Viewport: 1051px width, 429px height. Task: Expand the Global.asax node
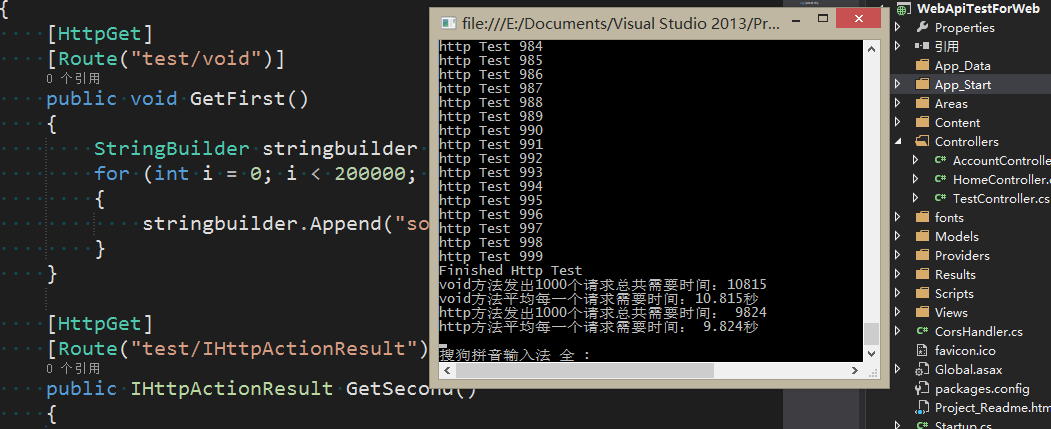[x=898, y=369]
